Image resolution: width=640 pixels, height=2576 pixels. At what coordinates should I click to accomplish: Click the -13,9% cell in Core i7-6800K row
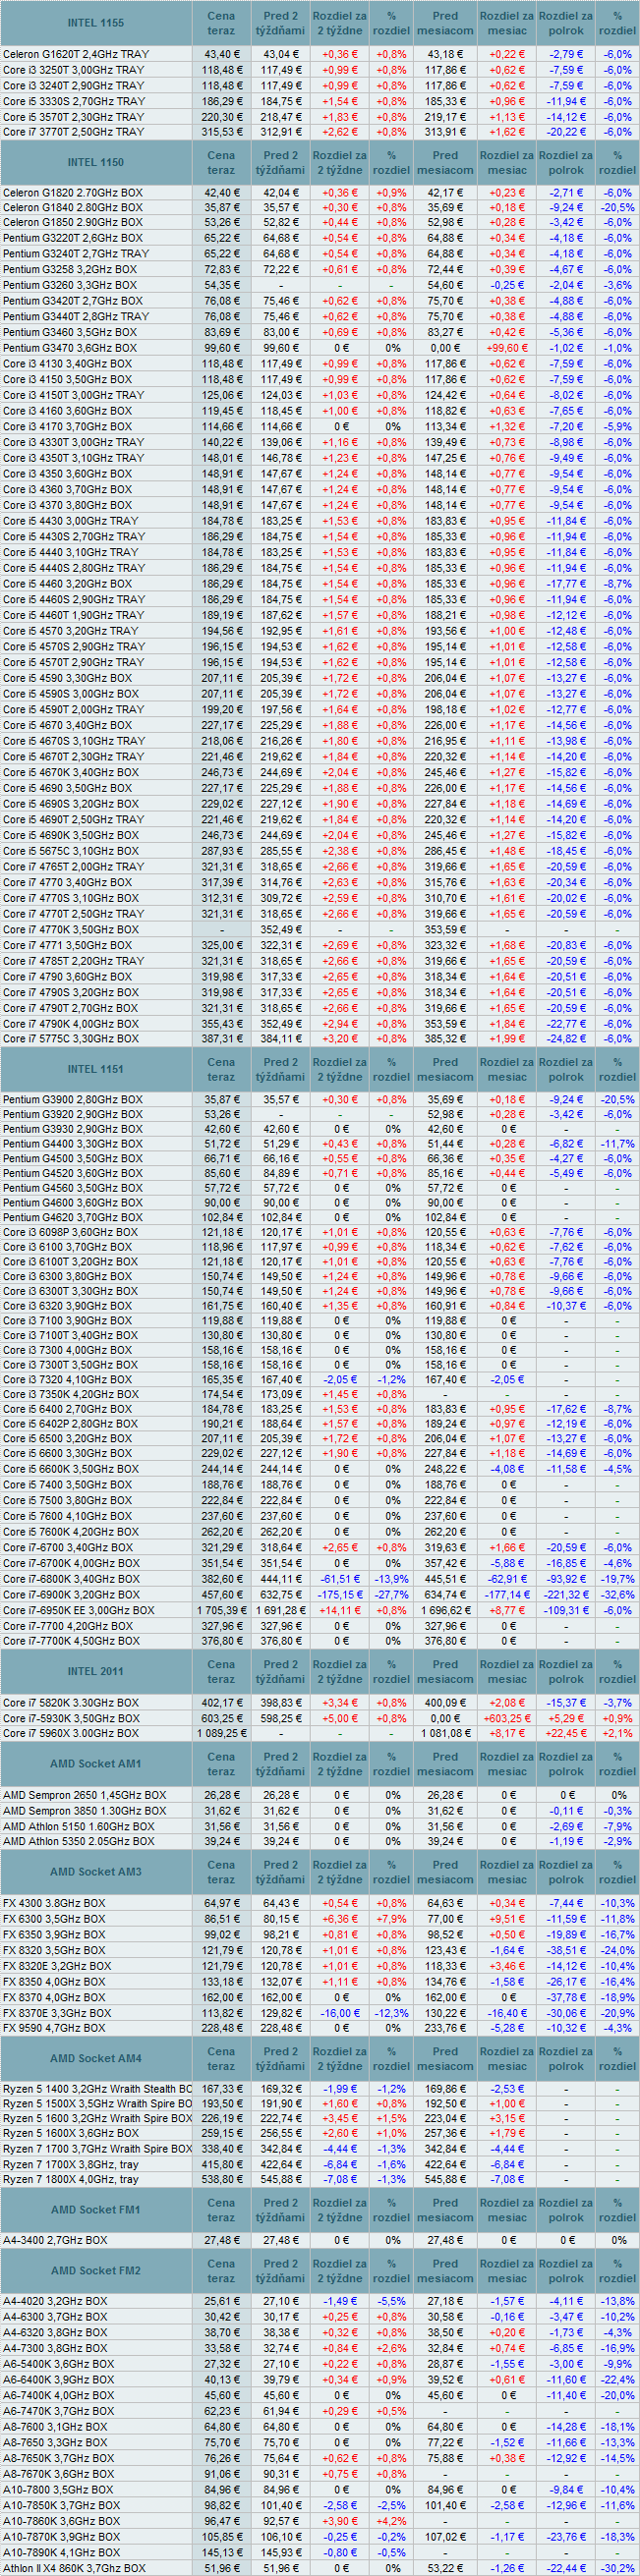(391, 1579)
